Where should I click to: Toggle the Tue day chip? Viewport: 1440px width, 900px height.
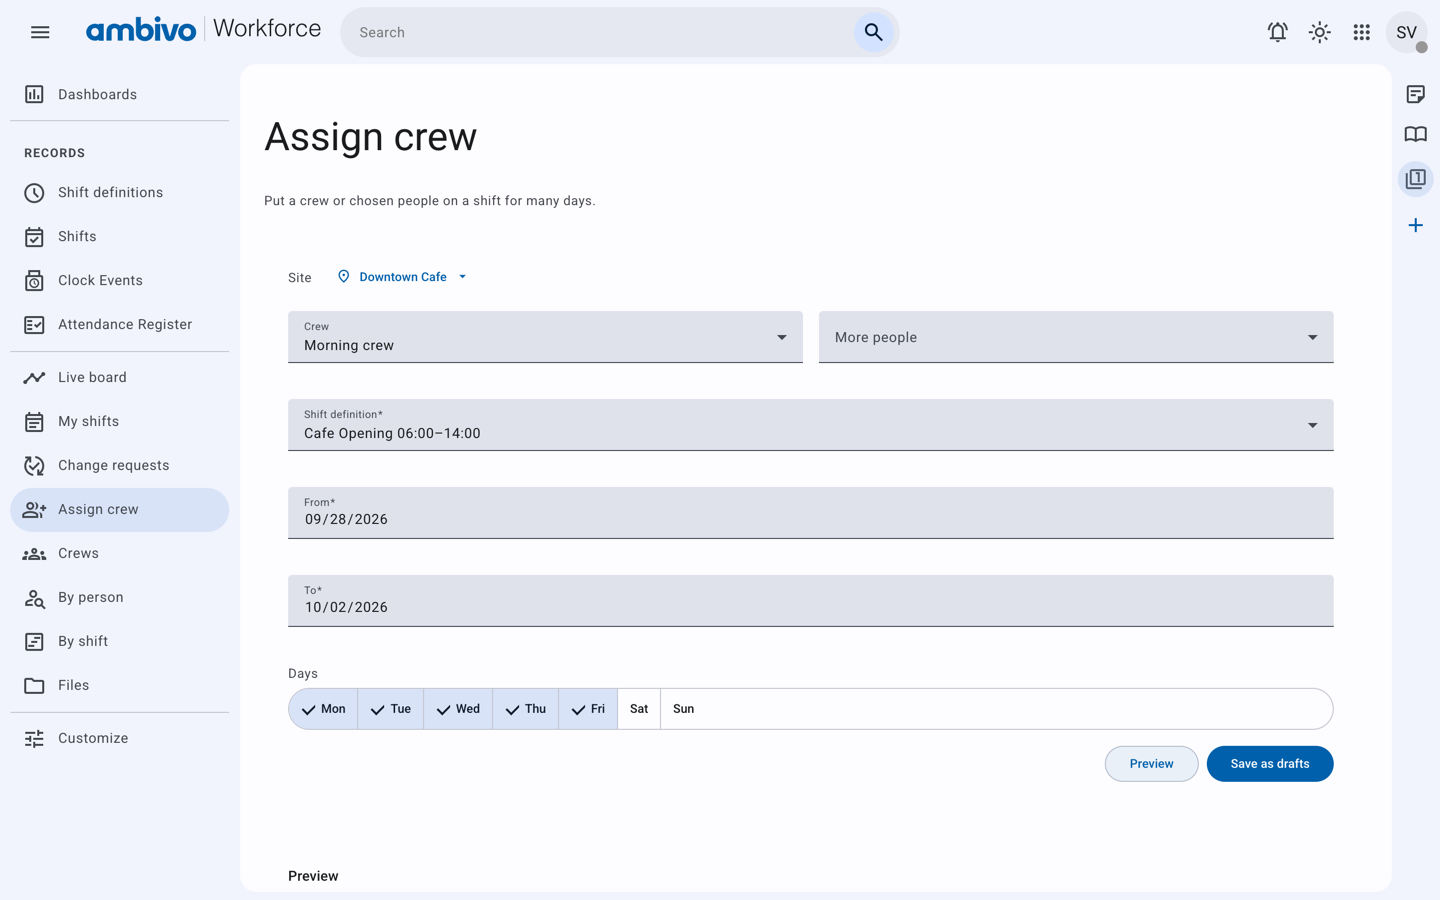pos(390,709)
